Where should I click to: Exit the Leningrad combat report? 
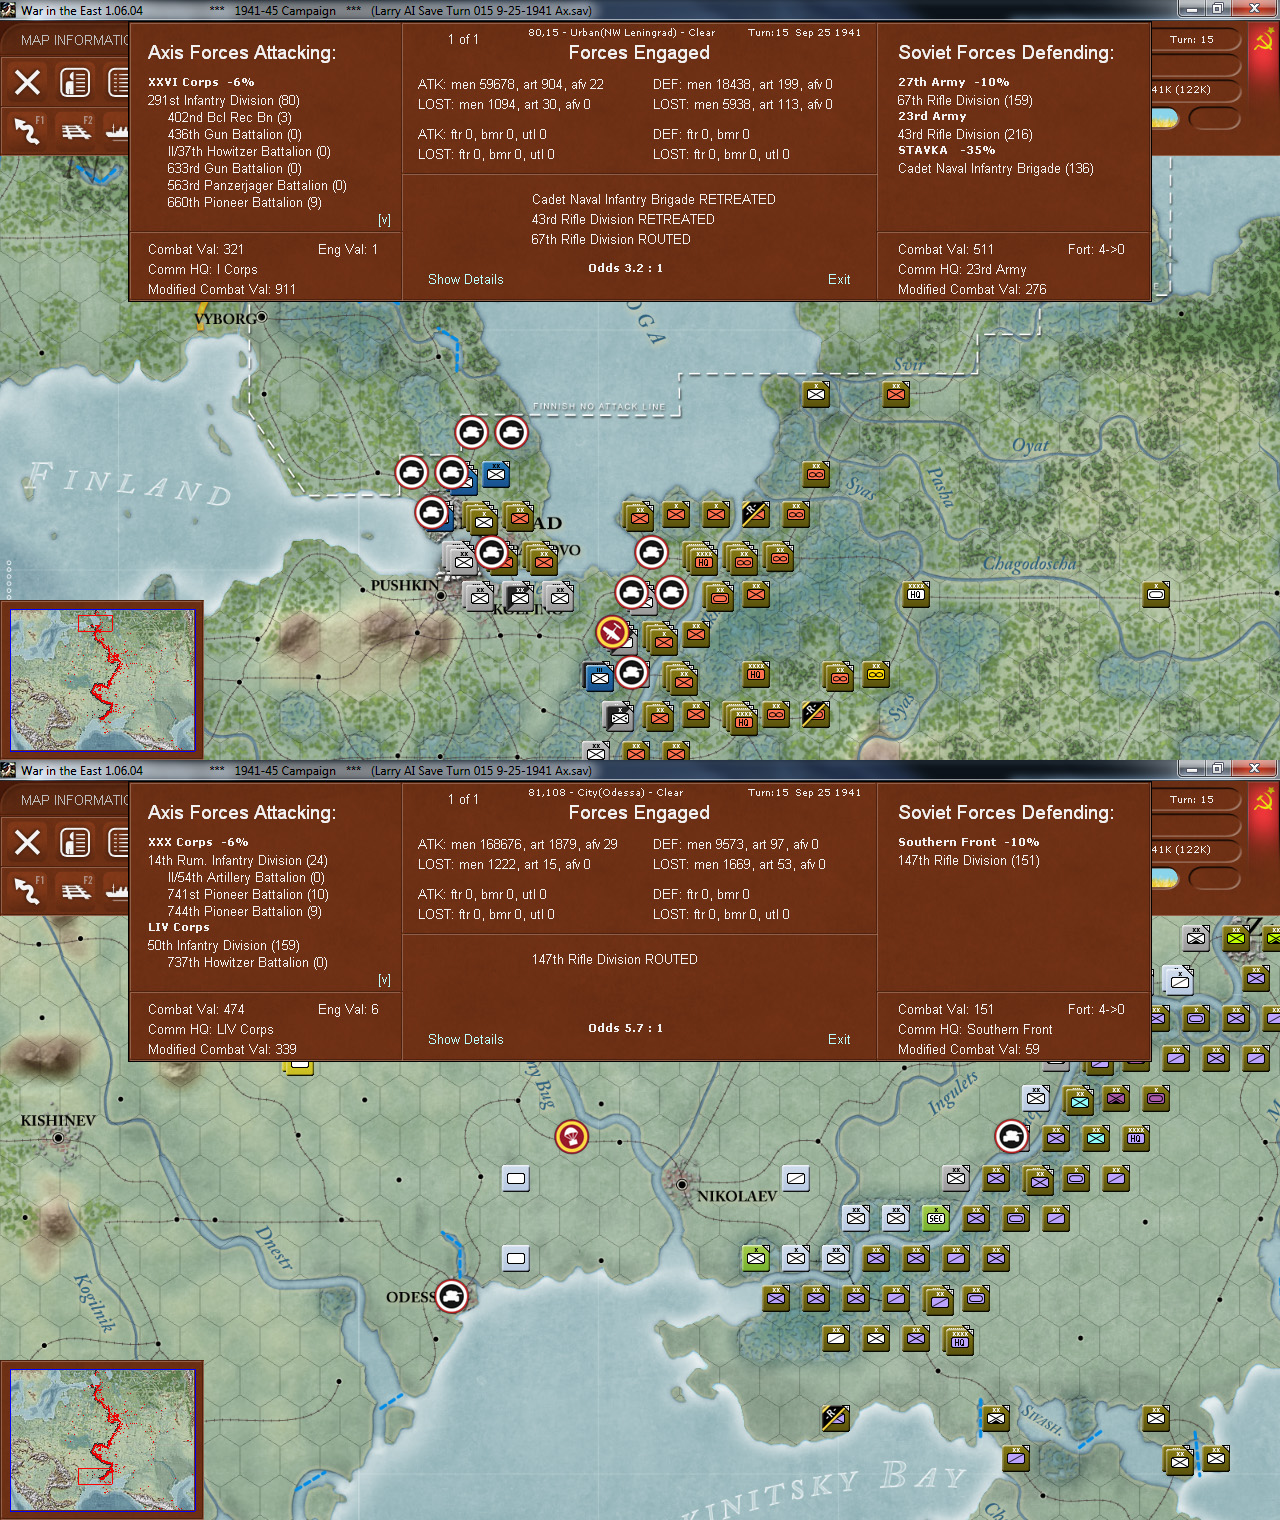(839, 279)
